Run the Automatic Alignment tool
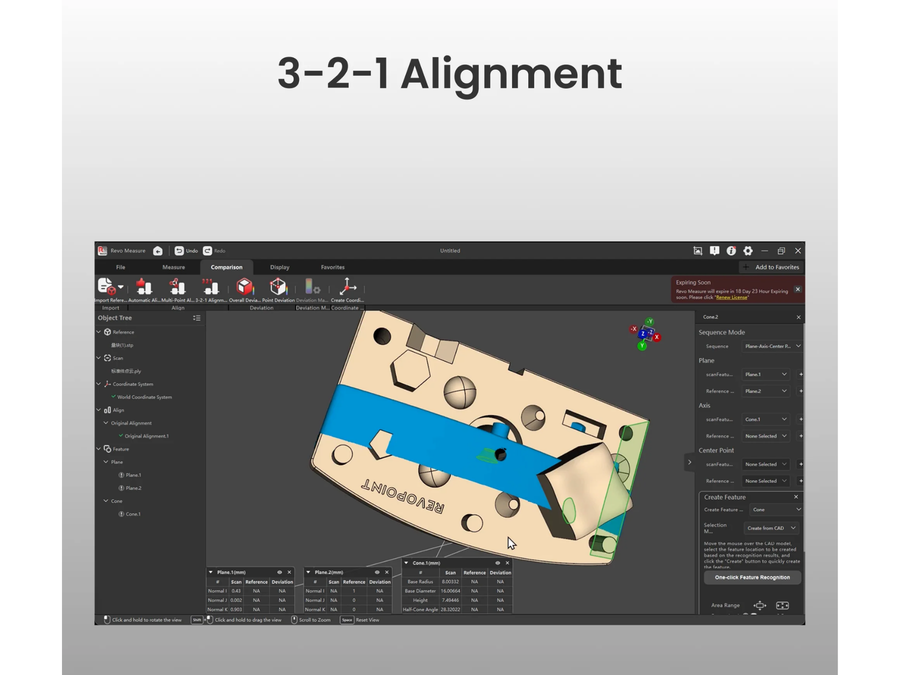 144,286
